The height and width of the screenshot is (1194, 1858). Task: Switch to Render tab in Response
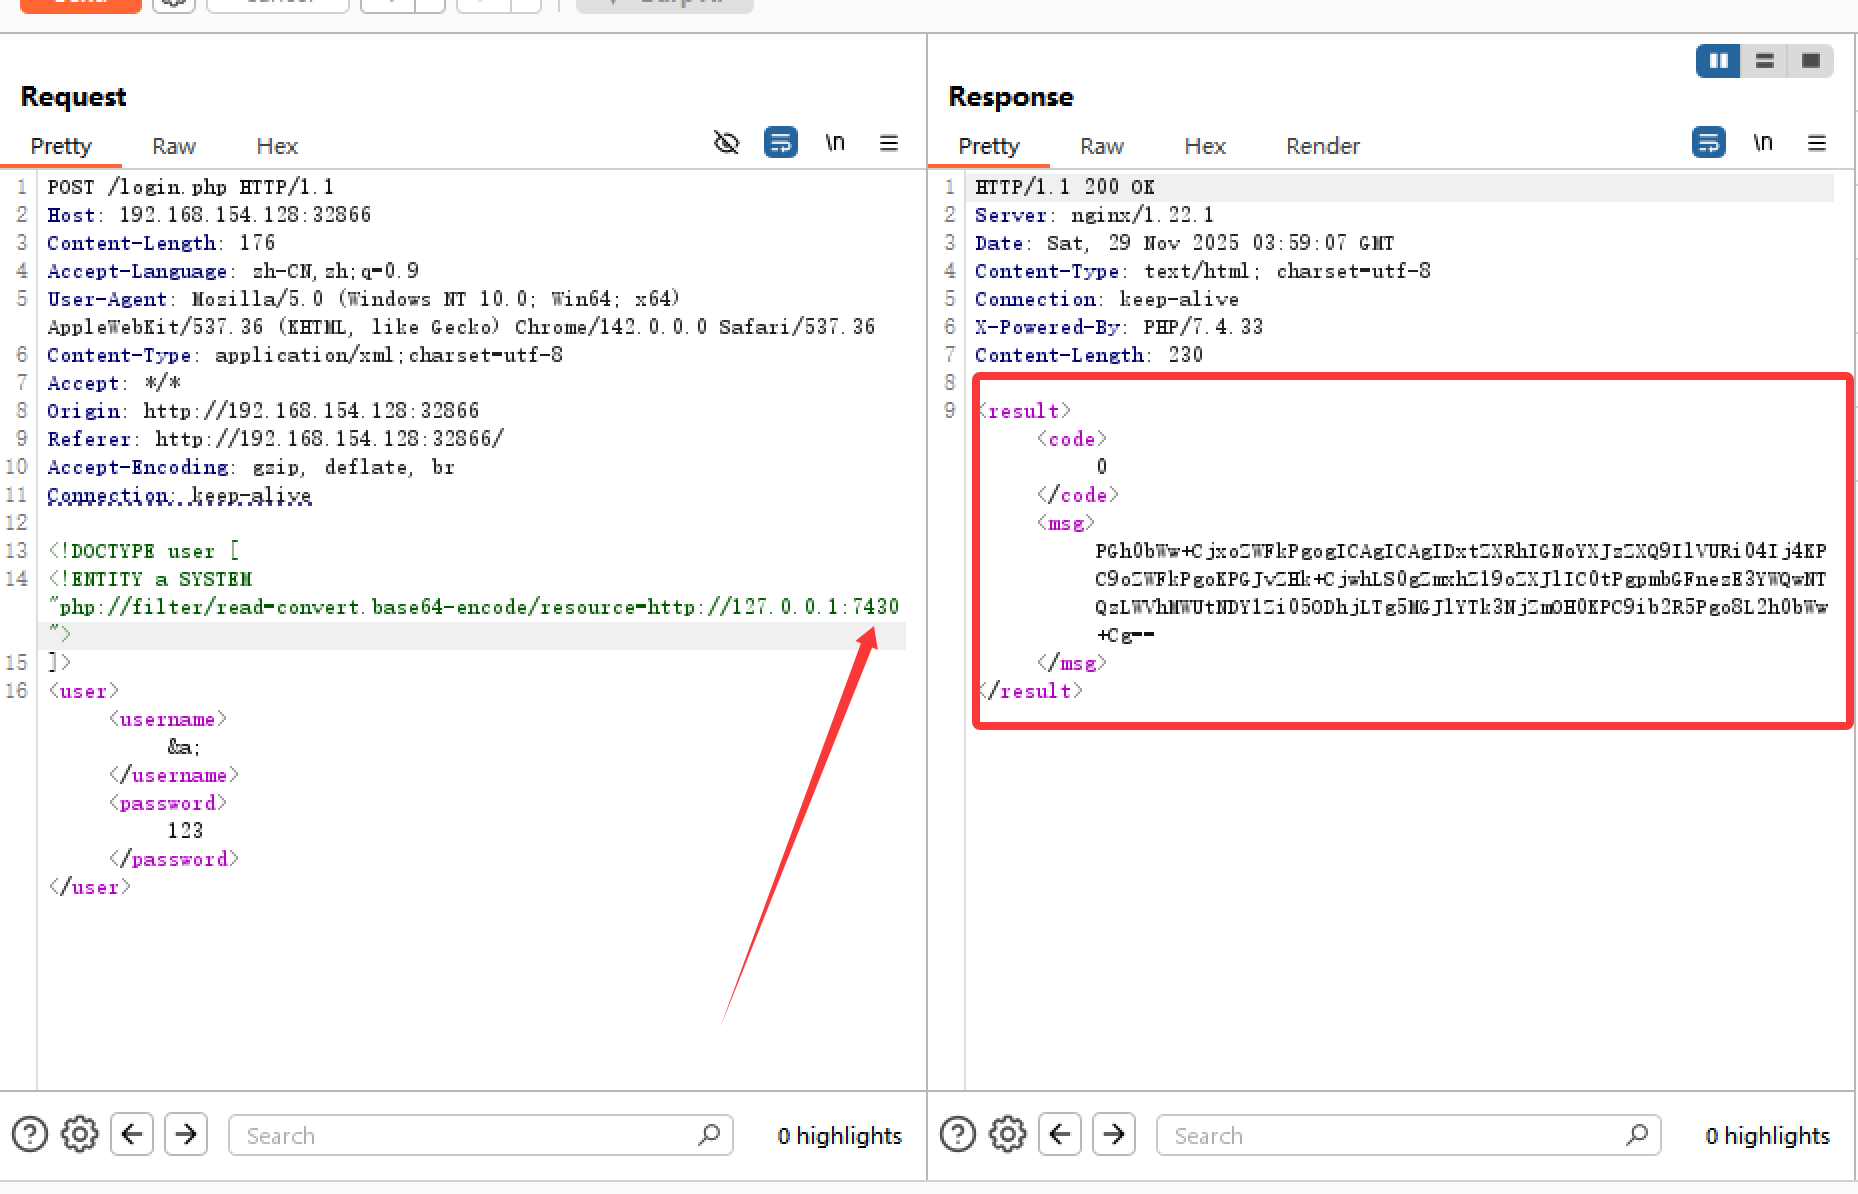click(1322, 146)
